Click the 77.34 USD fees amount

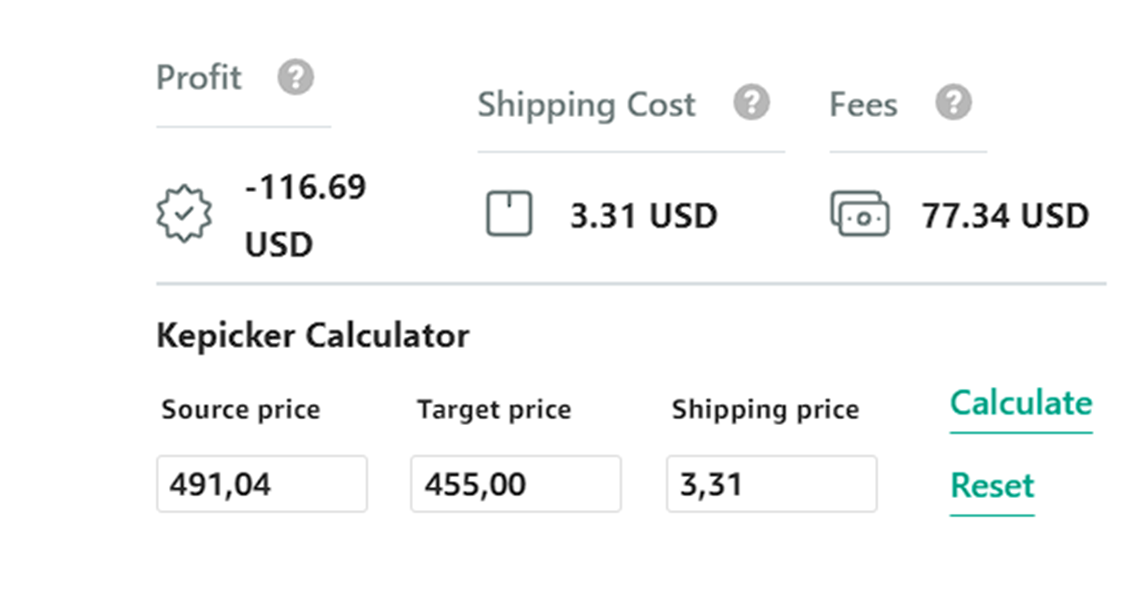coord(1005,216)
